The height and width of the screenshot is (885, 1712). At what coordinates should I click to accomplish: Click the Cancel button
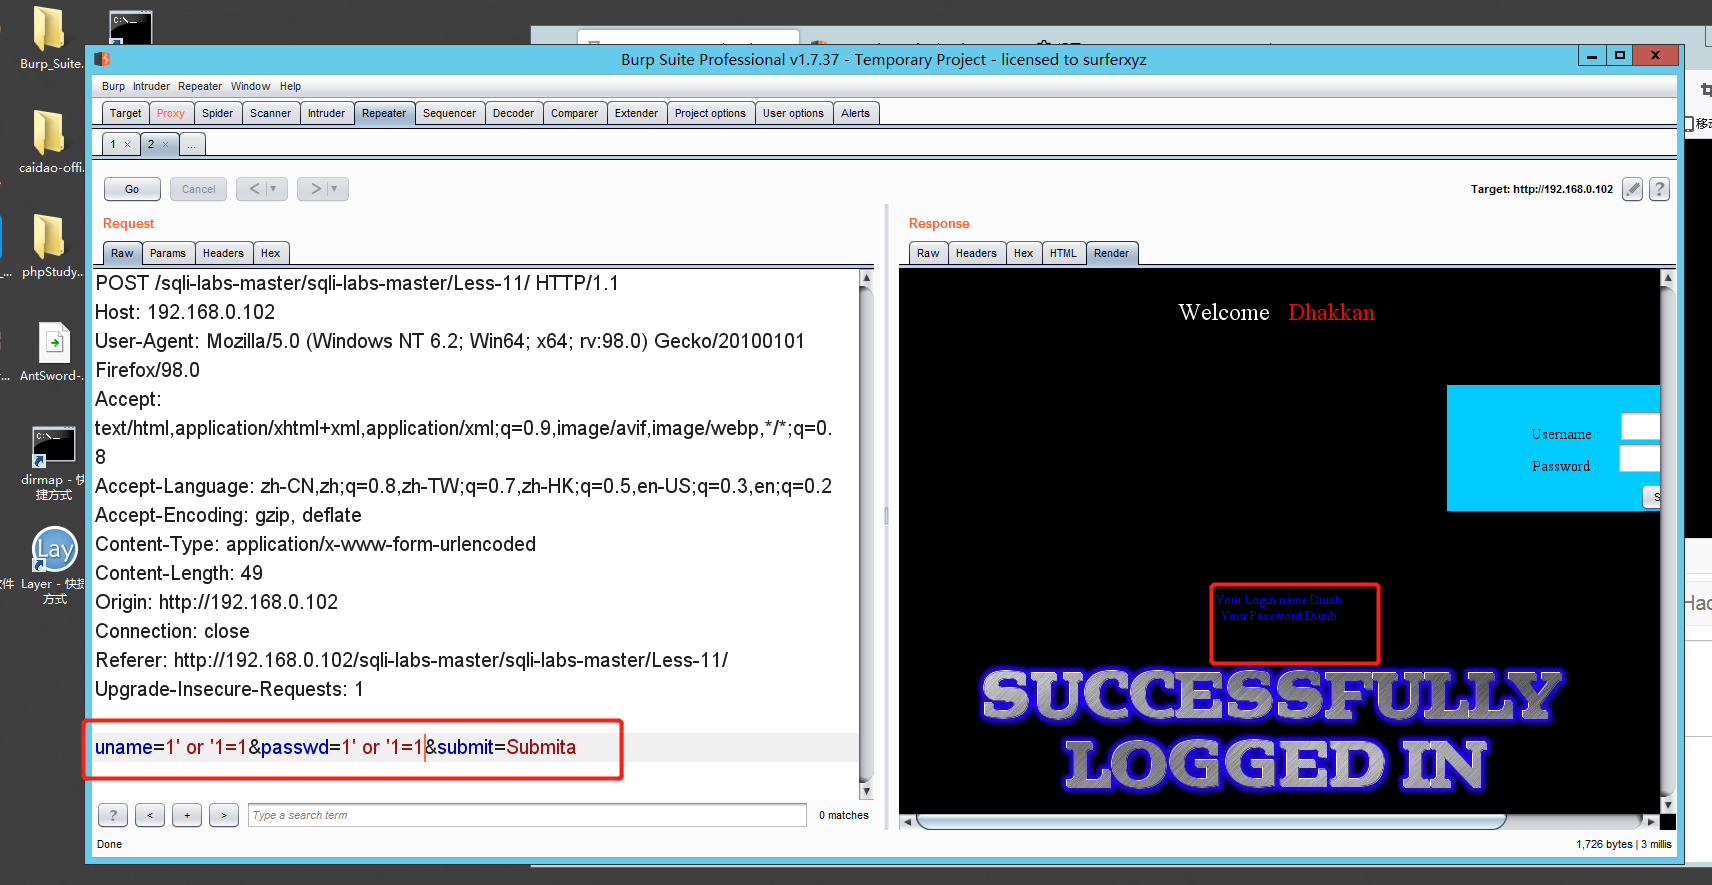(x=198, y=189)
